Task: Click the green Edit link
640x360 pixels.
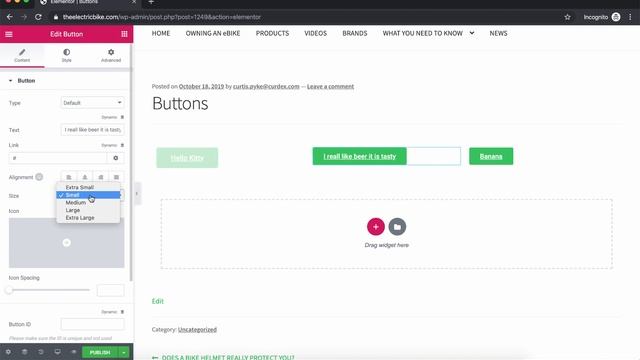Action: click(158, 301)
